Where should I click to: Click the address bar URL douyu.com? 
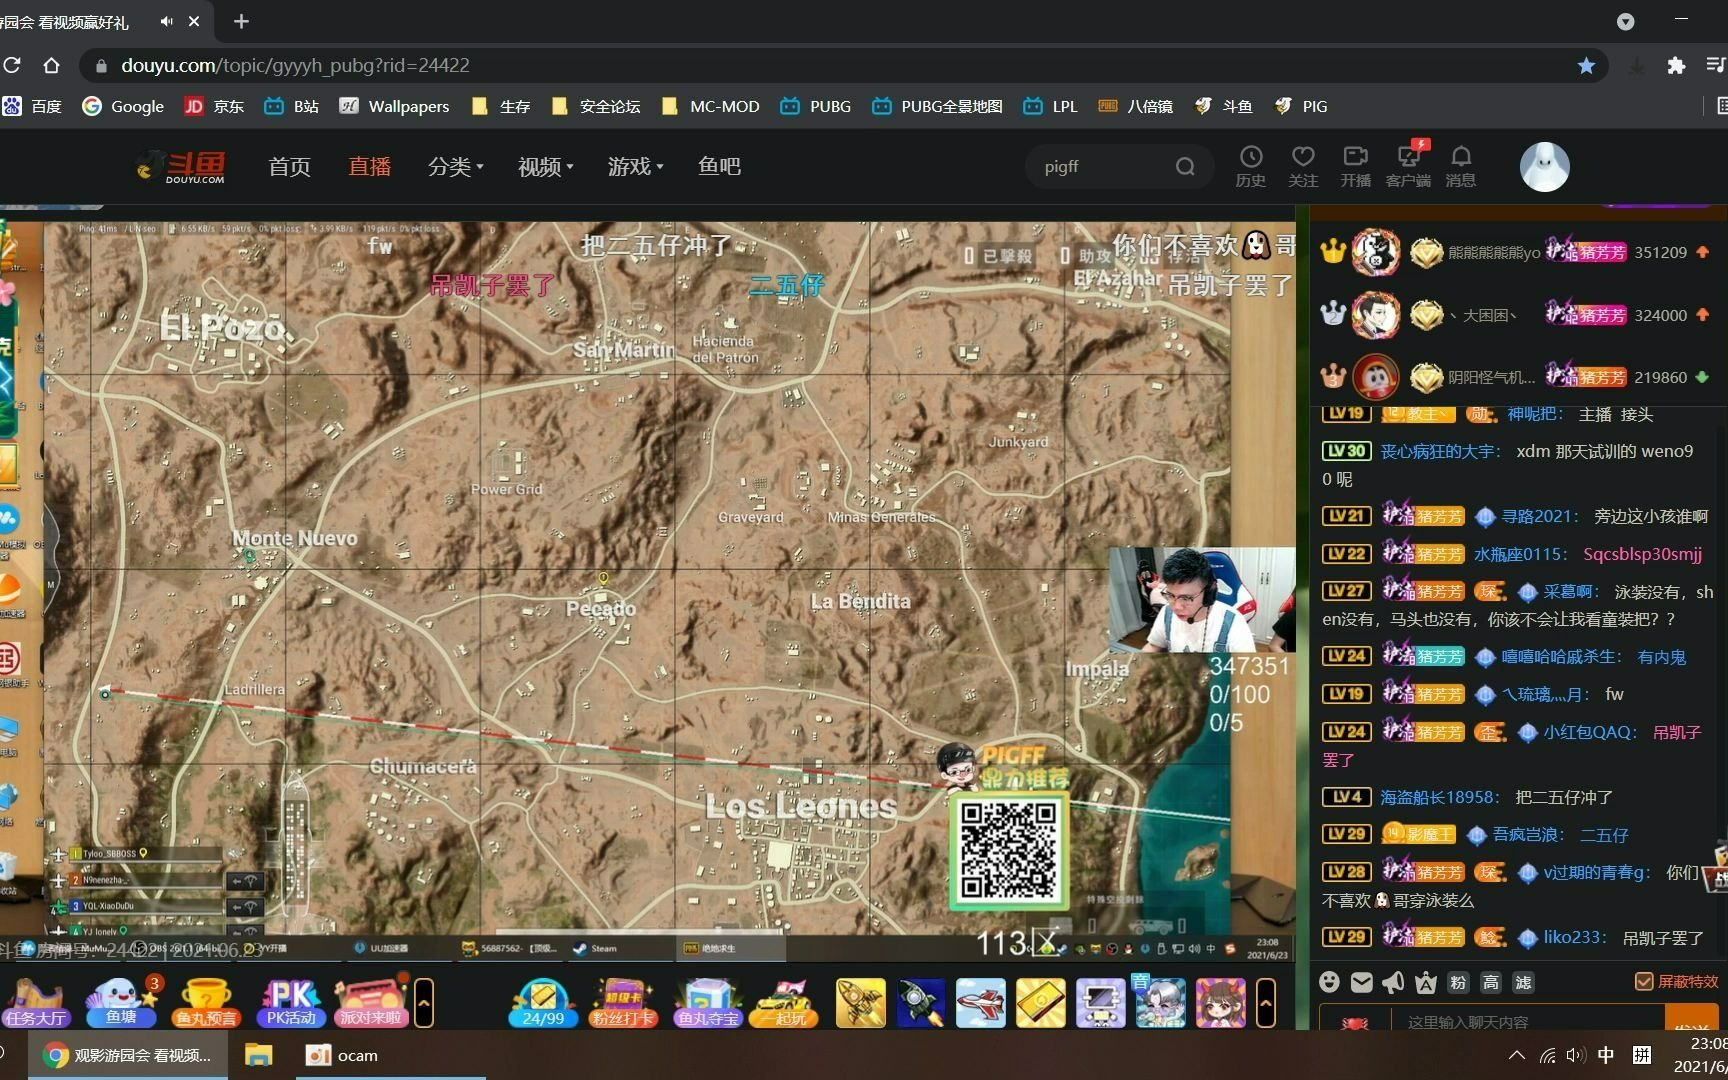tap(295, 65)
